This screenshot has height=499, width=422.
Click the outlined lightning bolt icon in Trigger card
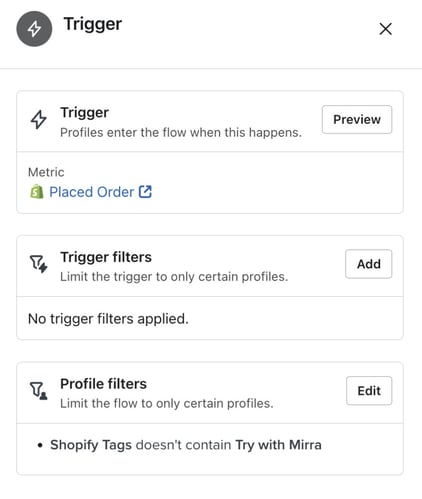39,119
